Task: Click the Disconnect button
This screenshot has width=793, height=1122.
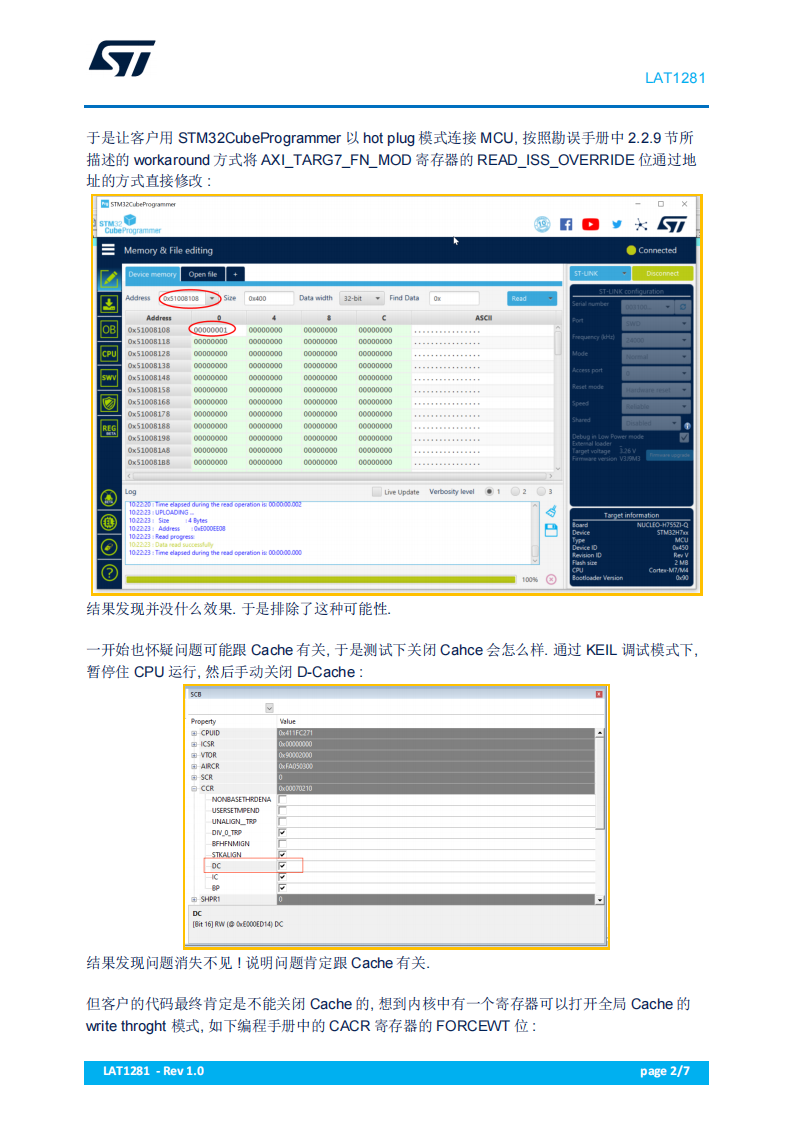Action: 662,273
